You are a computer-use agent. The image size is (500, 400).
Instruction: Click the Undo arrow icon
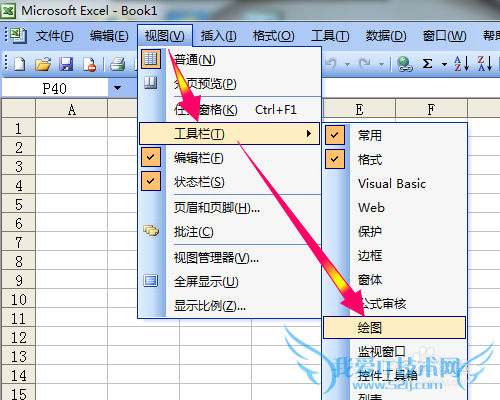[x=331, y=63]
